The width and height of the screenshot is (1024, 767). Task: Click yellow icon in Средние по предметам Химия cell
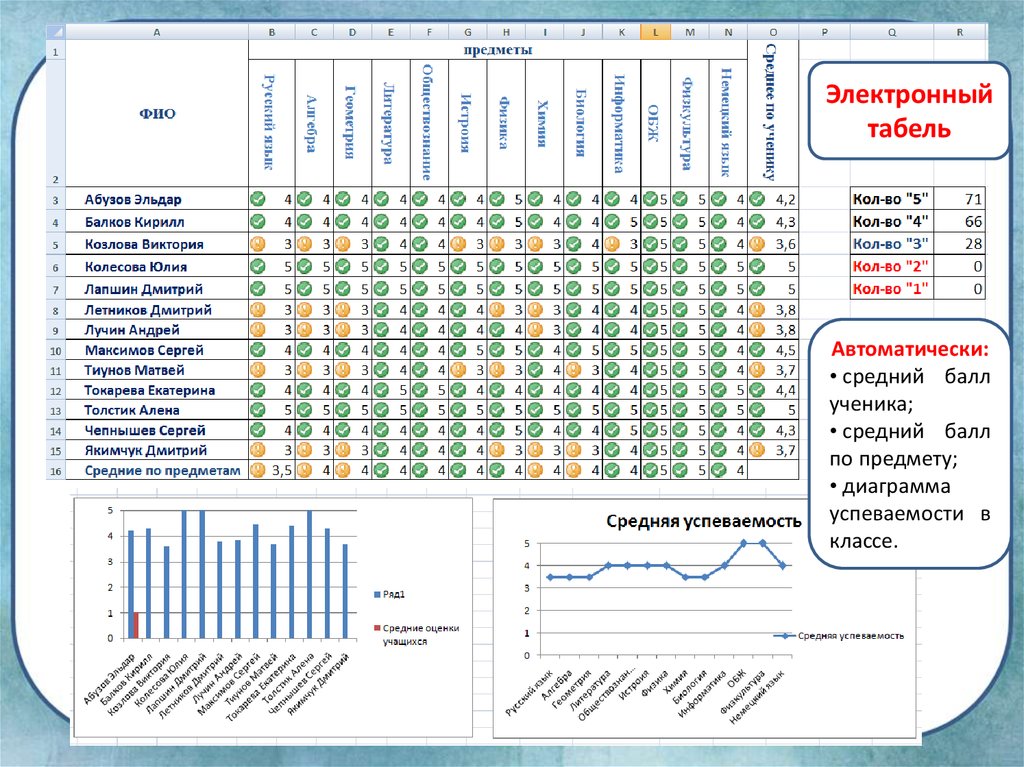click(536, 470)
